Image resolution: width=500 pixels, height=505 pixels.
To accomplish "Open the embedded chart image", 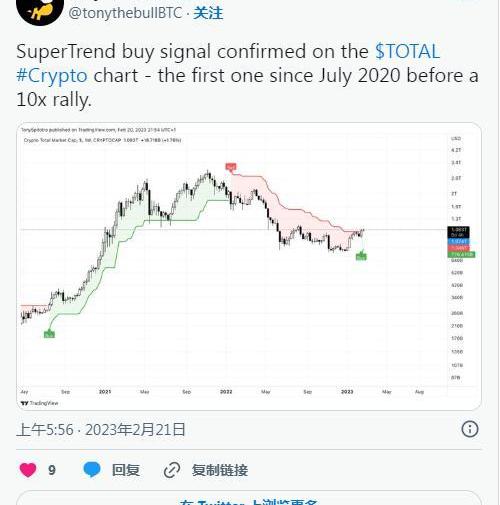I will (x=249, y=266).
